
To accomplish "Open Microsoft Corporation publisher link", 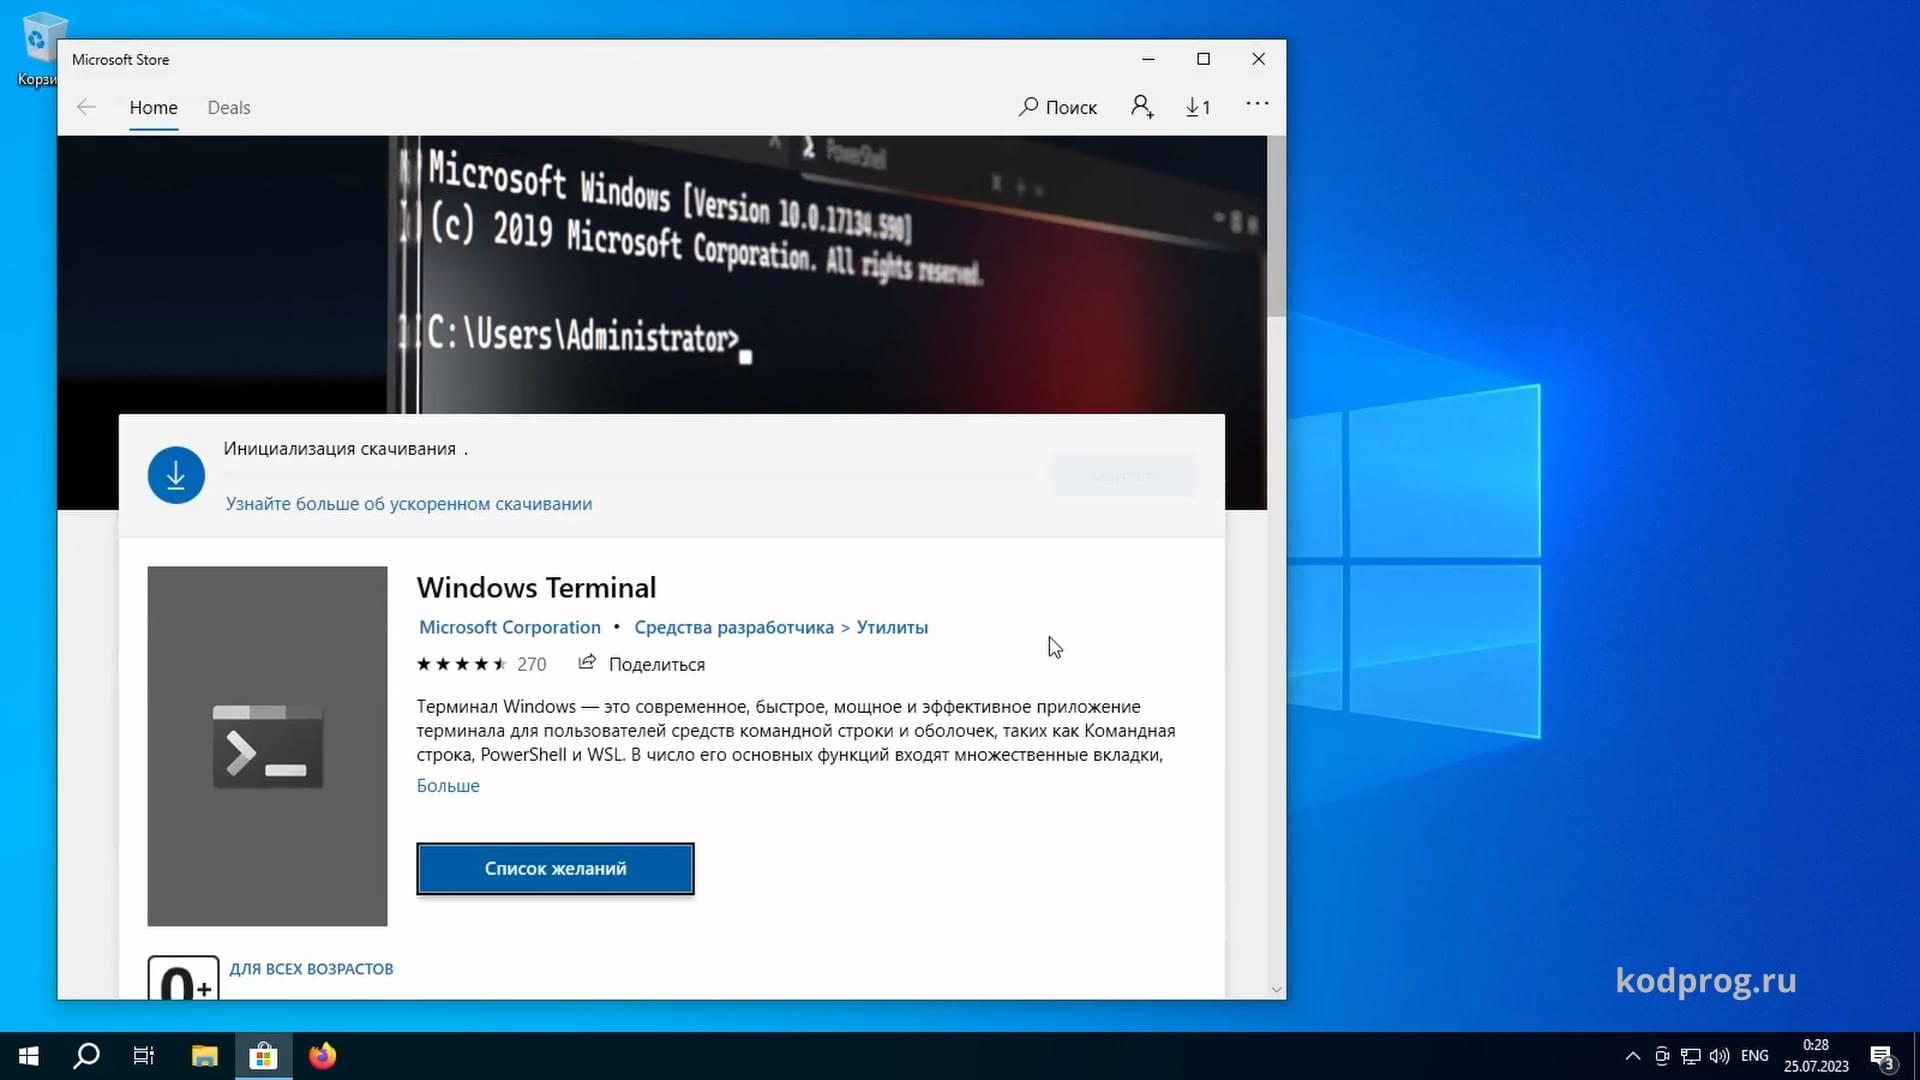I will pos(510,627).
